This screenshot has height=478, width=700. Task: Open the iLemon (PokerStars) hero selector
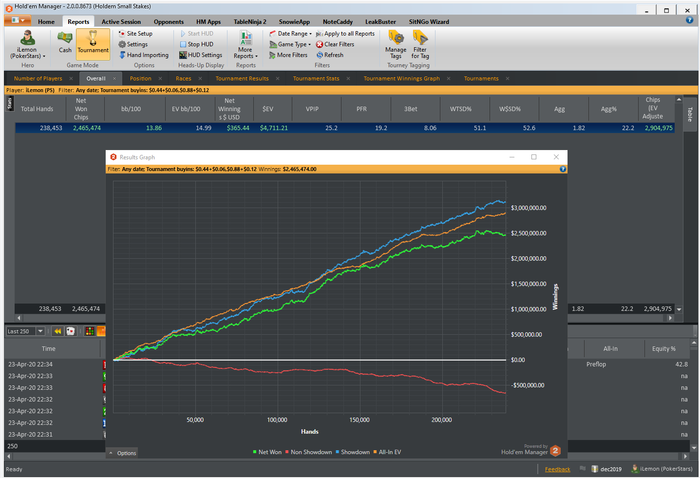(27, 45)
